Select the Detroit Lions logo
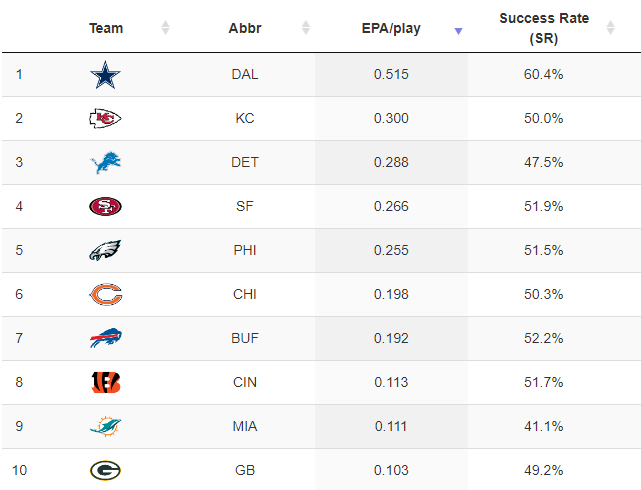Viewport: 641px width, 490px height. 105,163
